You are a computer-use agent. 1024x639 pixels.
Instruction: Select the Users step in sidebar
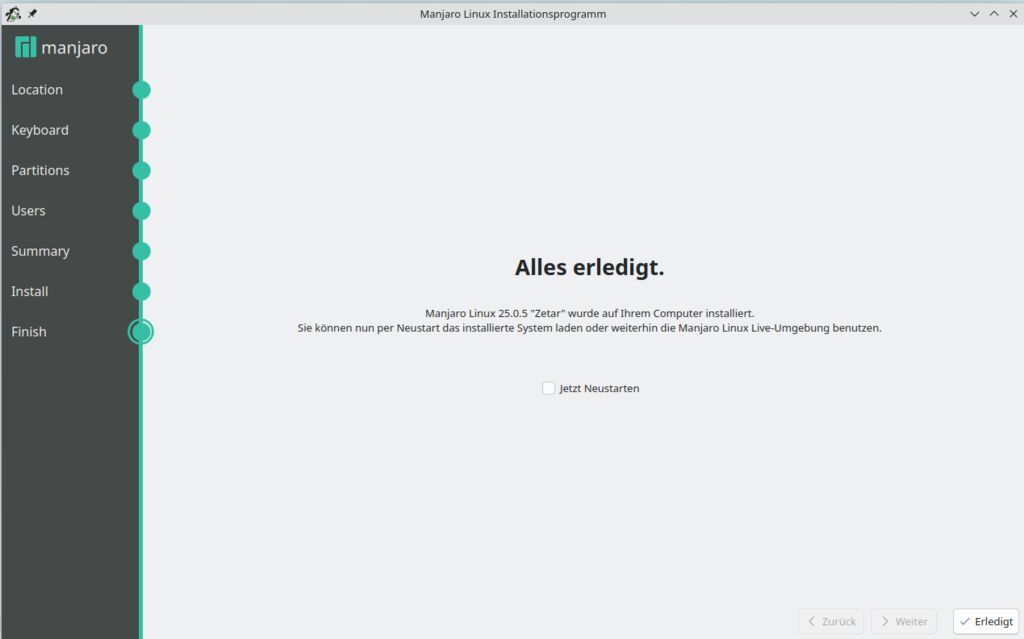click(28, 211)
